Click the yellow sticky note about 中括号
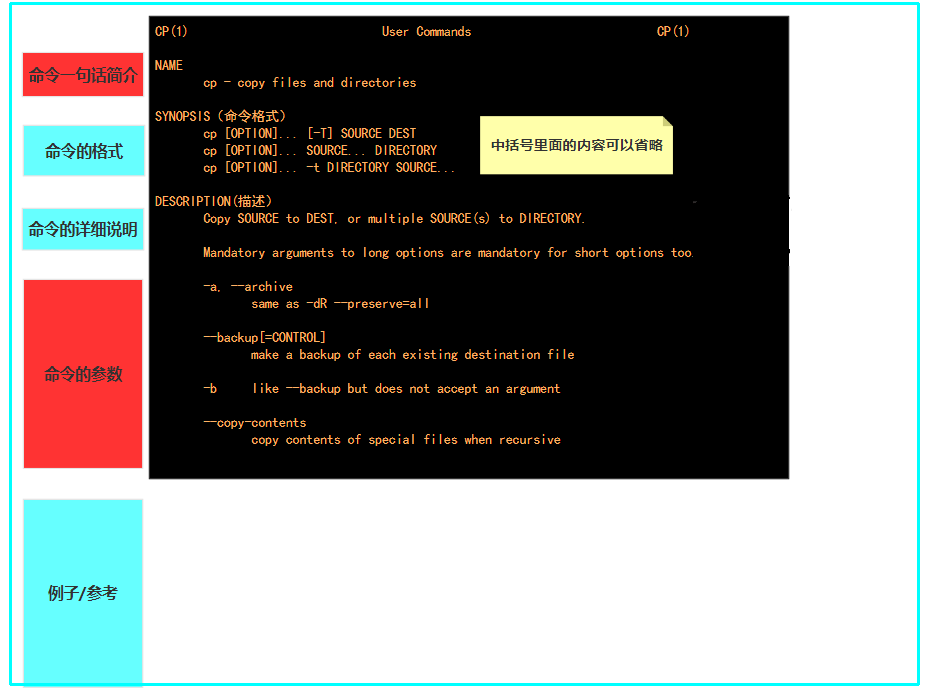 576,145
